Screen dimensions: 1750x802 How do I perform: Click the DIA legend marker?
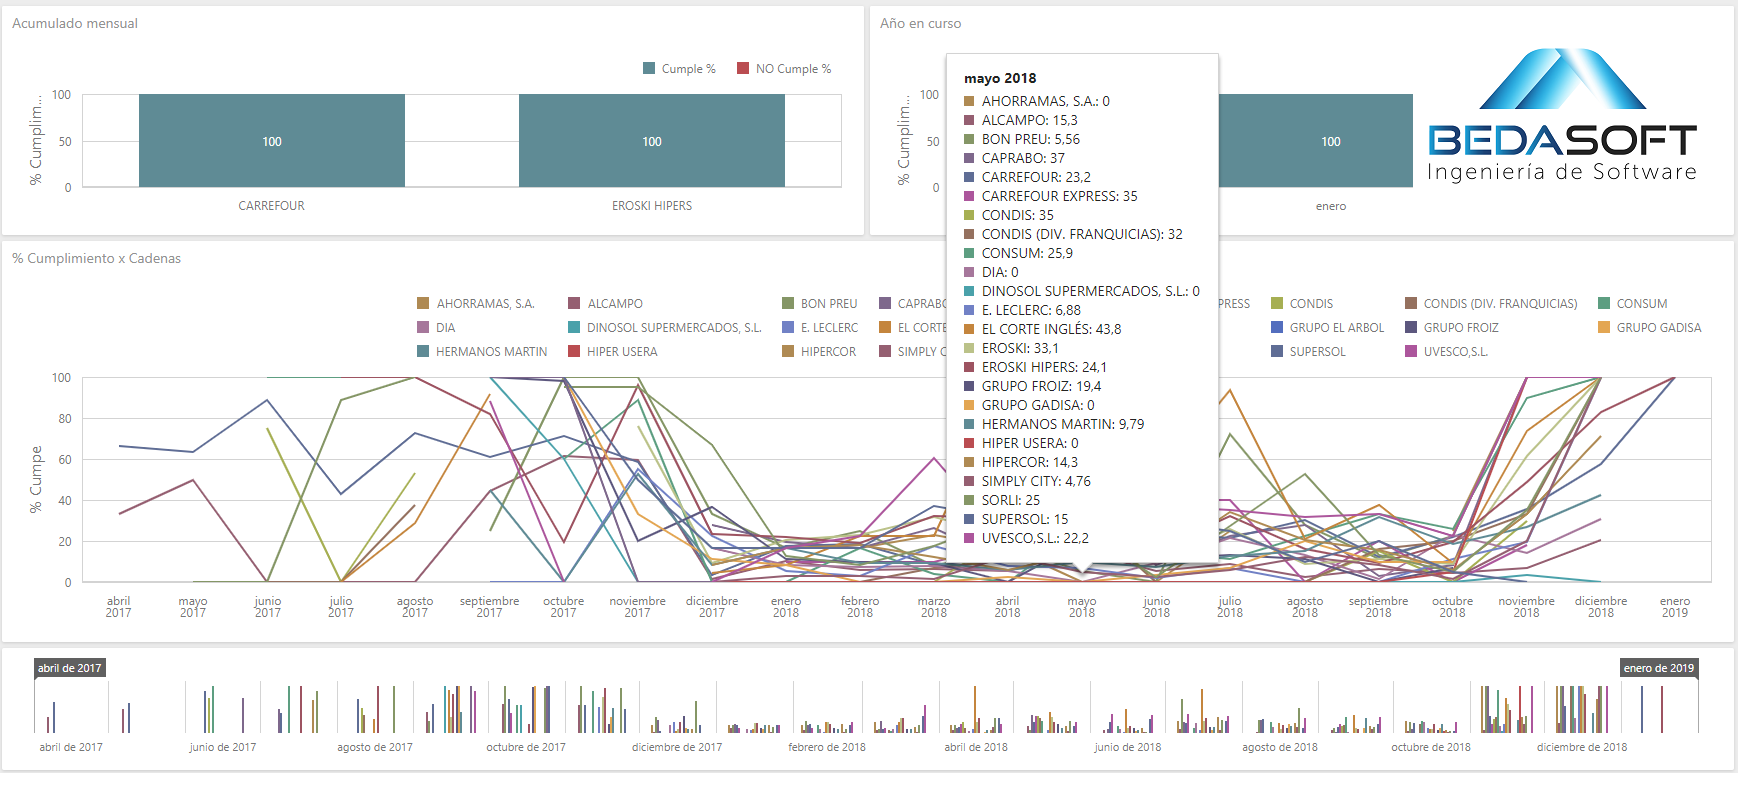(x=423, y=327)
